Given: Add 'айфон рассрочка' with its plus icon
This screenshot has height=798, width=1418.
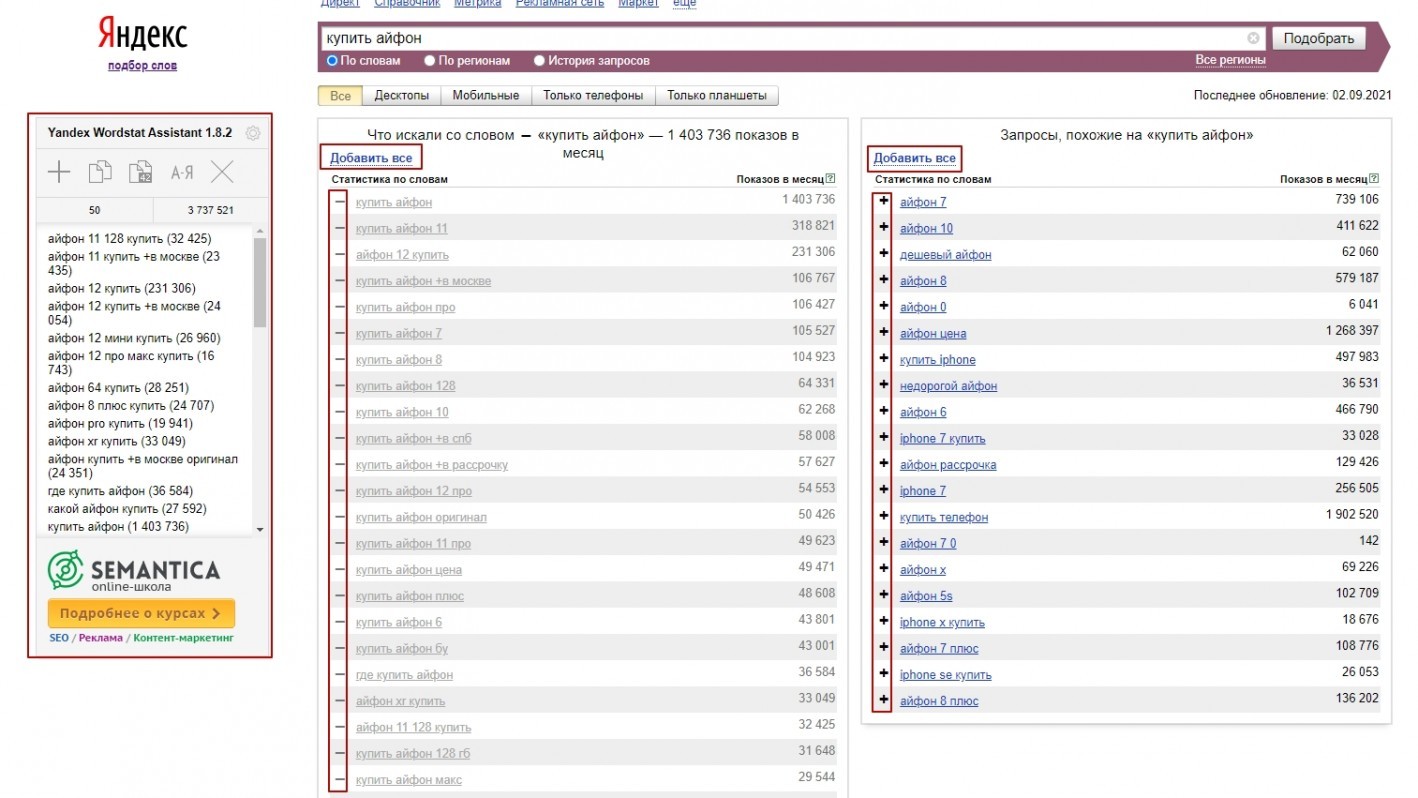Looking at the screenshot, I should click(x=883, y=464).
